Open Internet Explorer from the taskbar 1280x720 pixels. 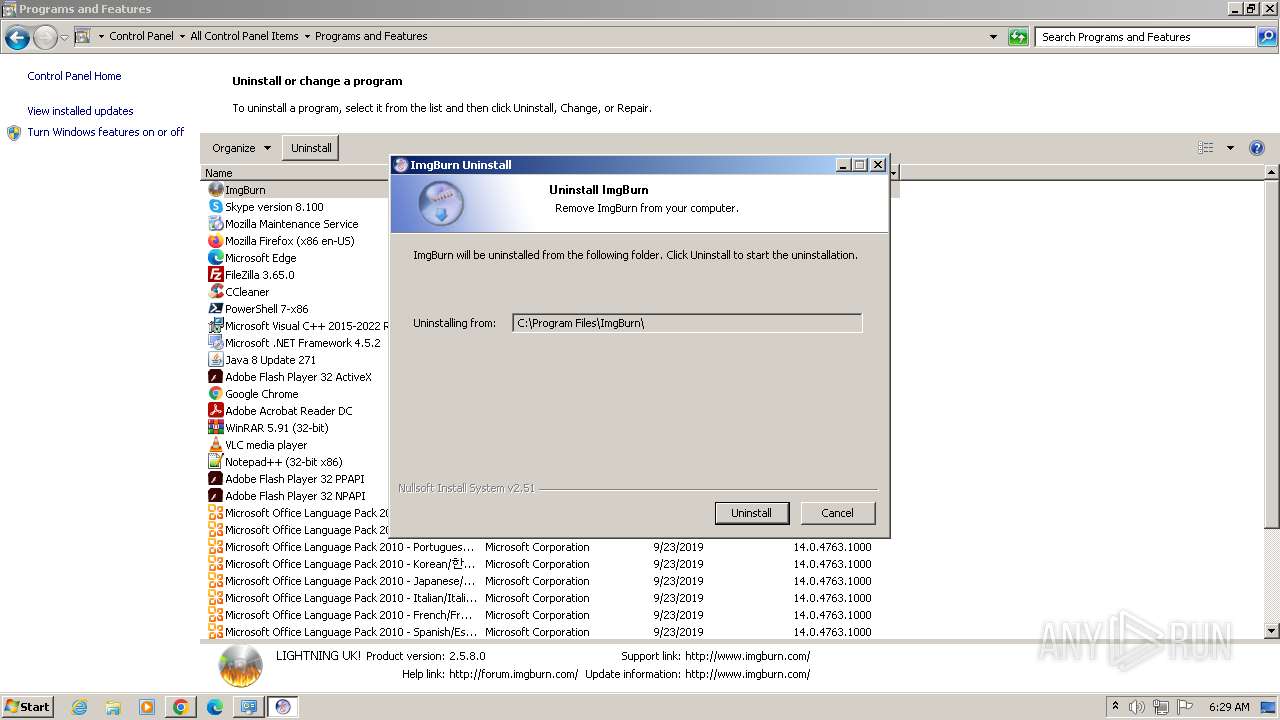click(79, 707)
